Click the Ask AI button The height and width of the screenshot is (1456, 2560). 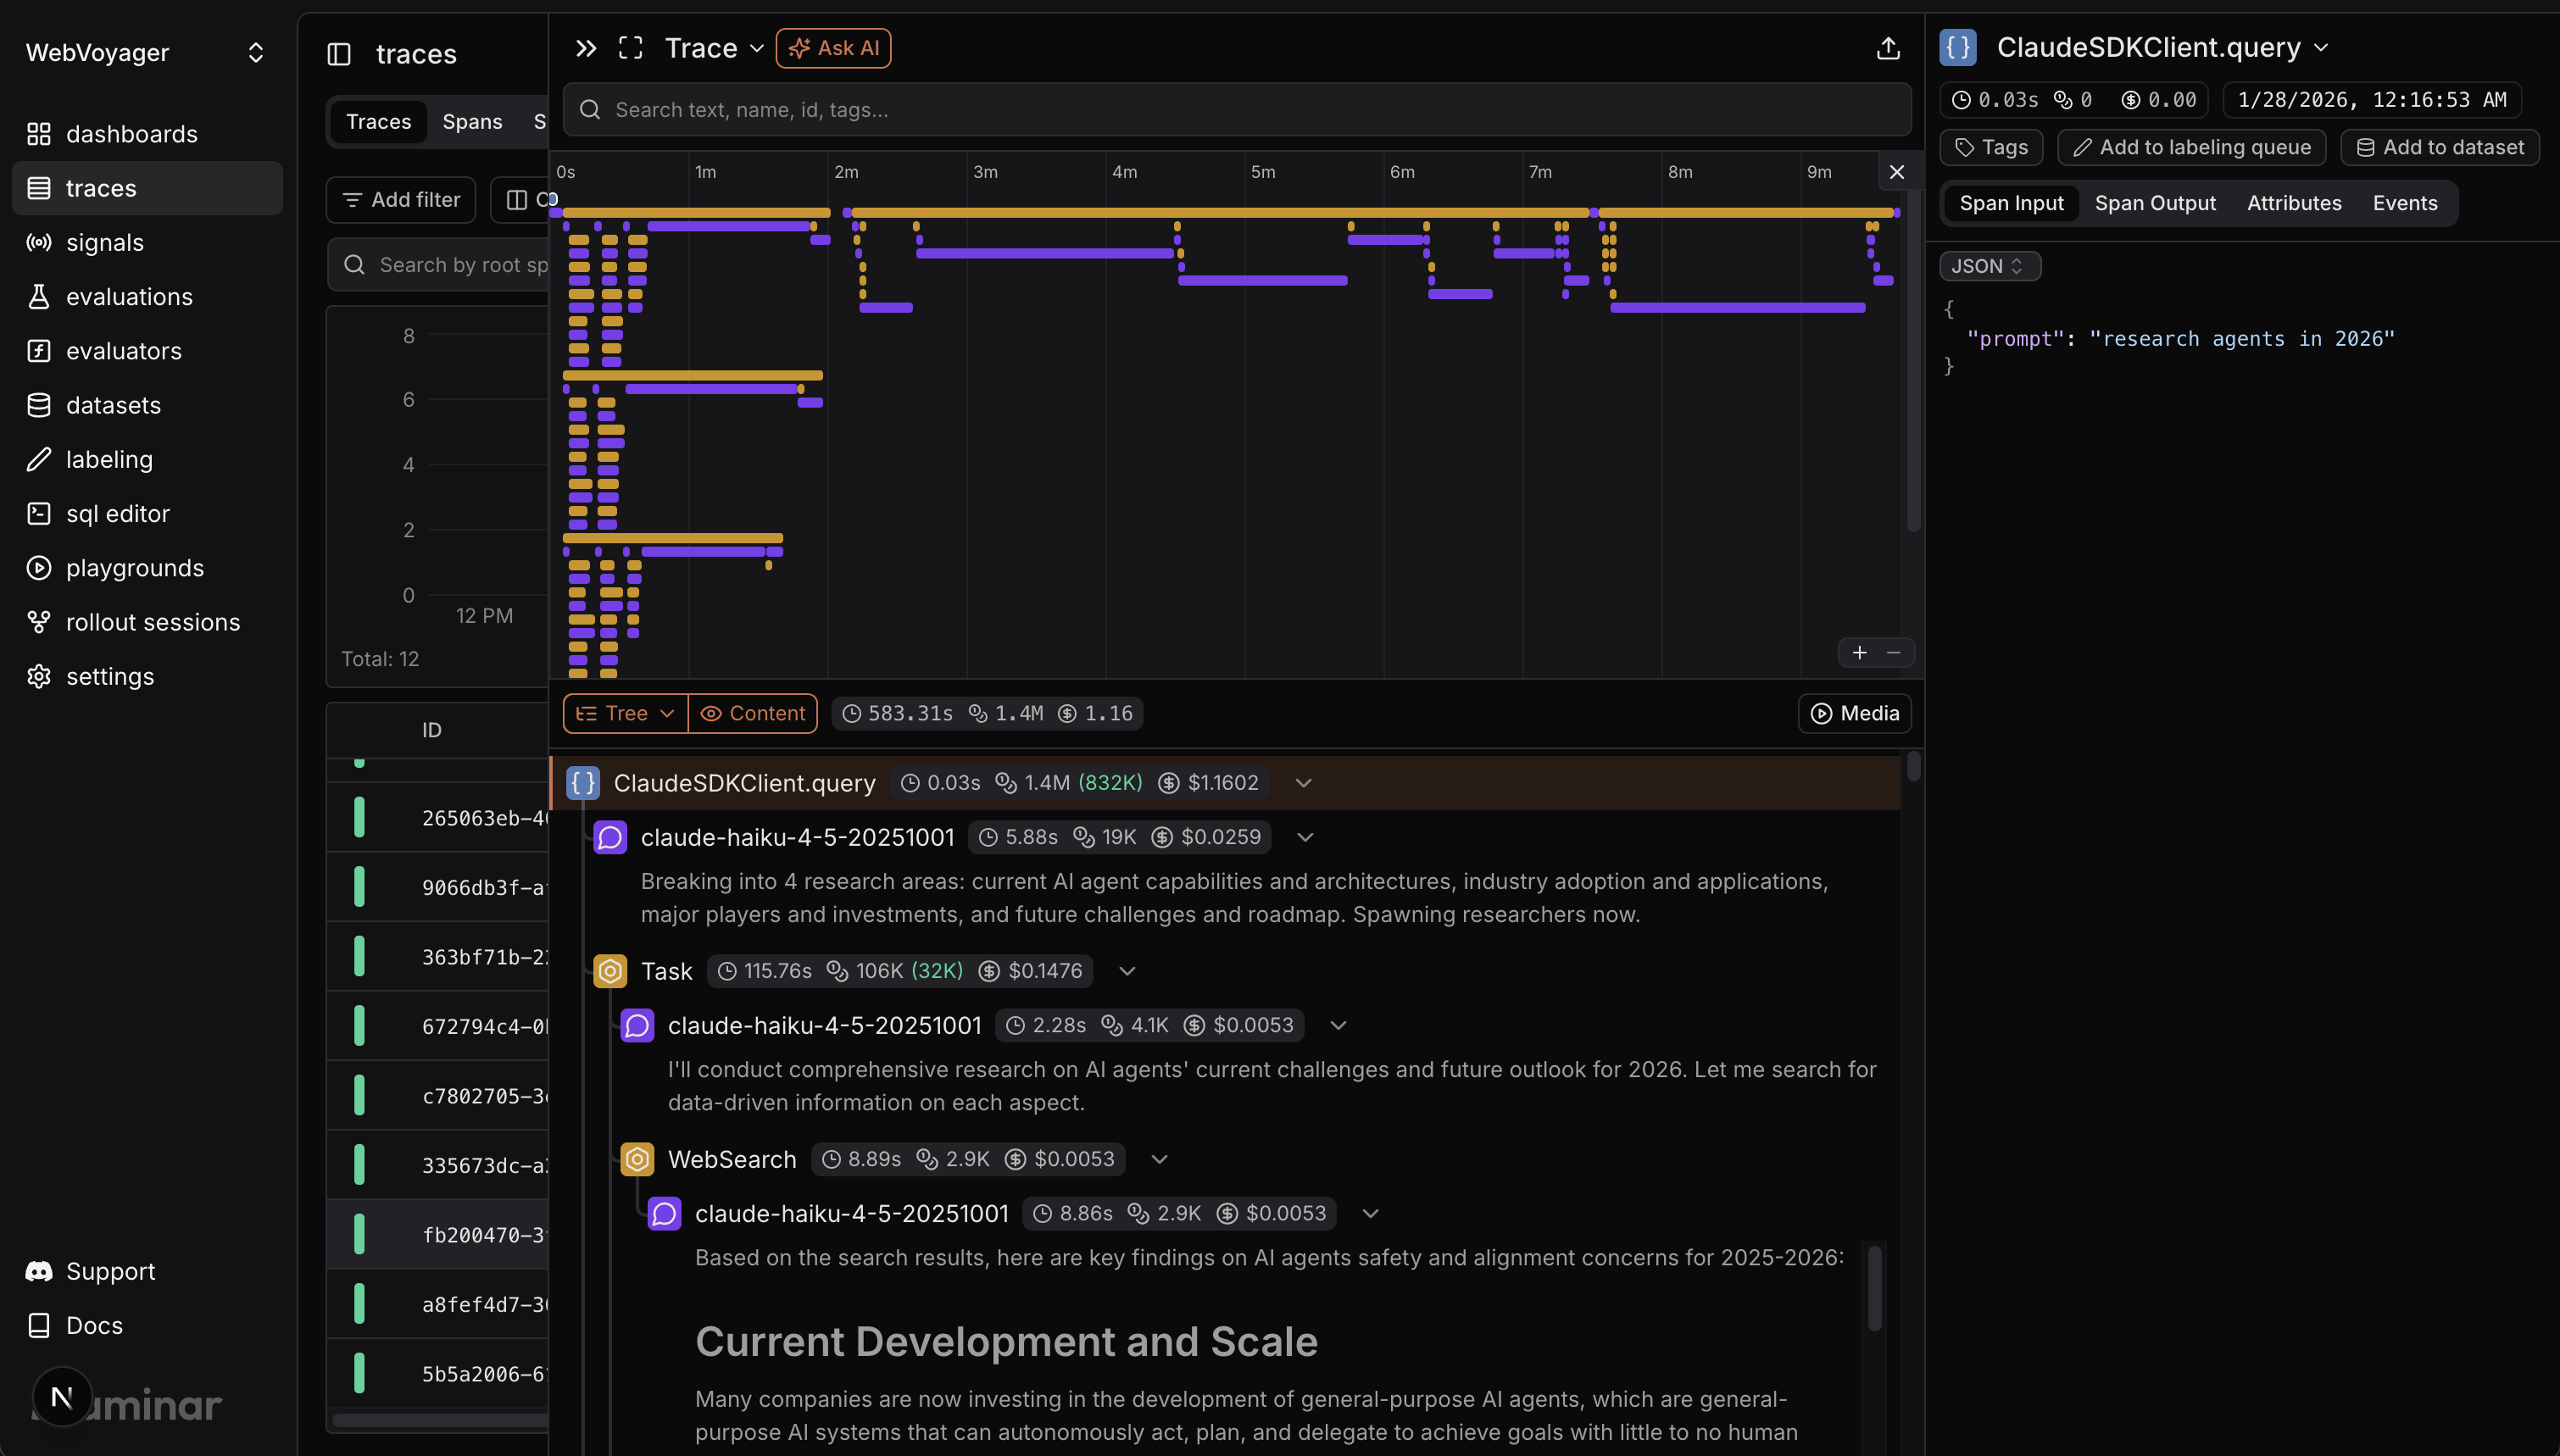click(x=833, y=47)
